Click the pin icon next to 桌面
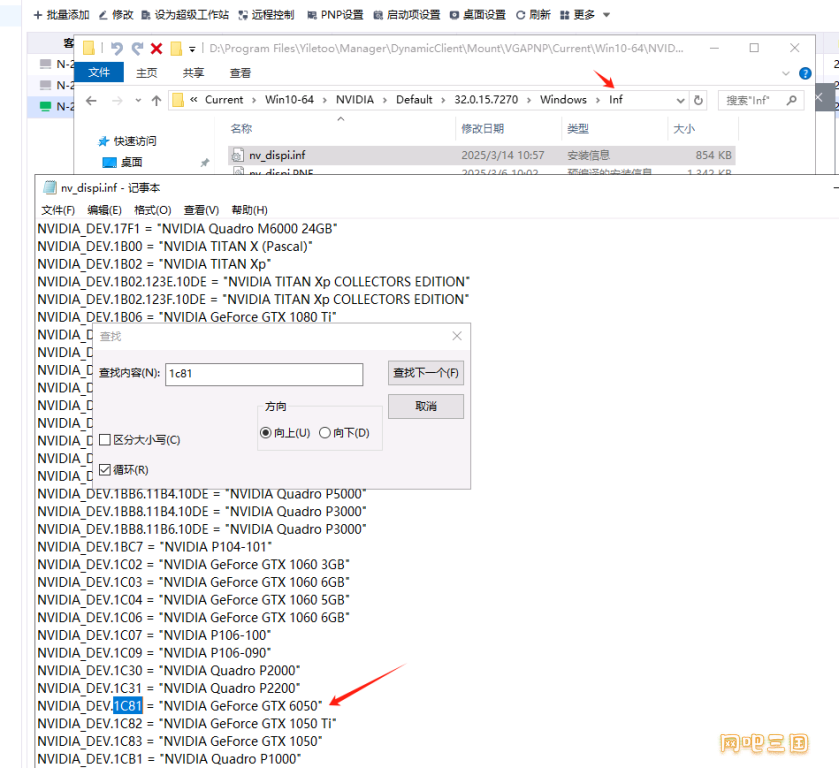Viewport: 839px width, 768px height. 204,163
